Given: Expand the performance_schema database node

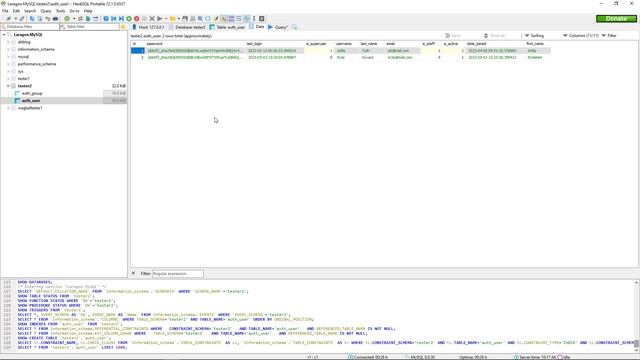Looking at the screenshot, I should click(x=8, y=64).
